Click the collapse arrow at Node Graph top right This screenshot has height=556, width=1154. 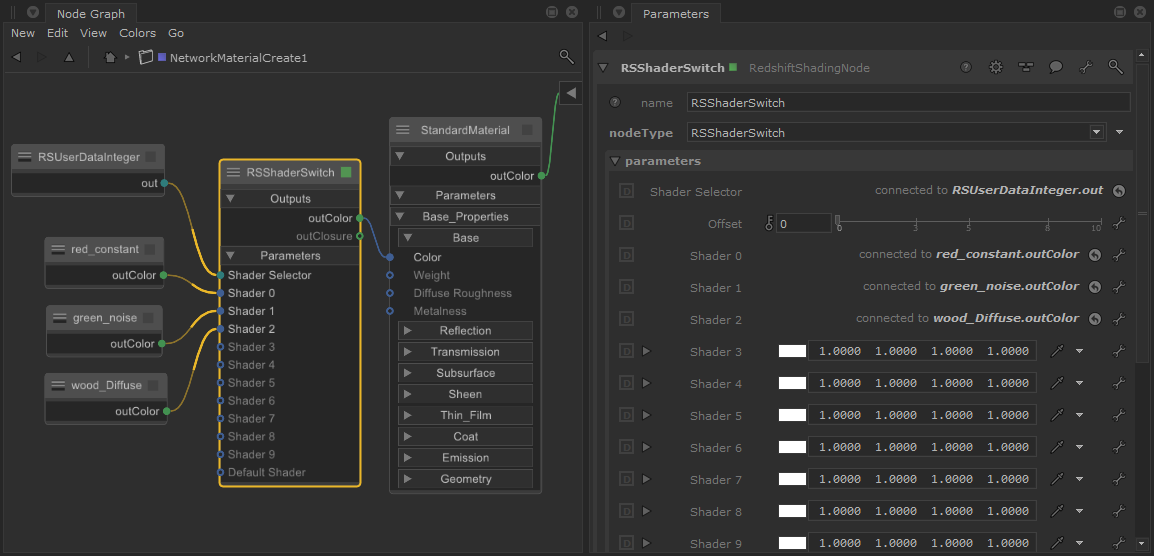[x=571, y=94]
